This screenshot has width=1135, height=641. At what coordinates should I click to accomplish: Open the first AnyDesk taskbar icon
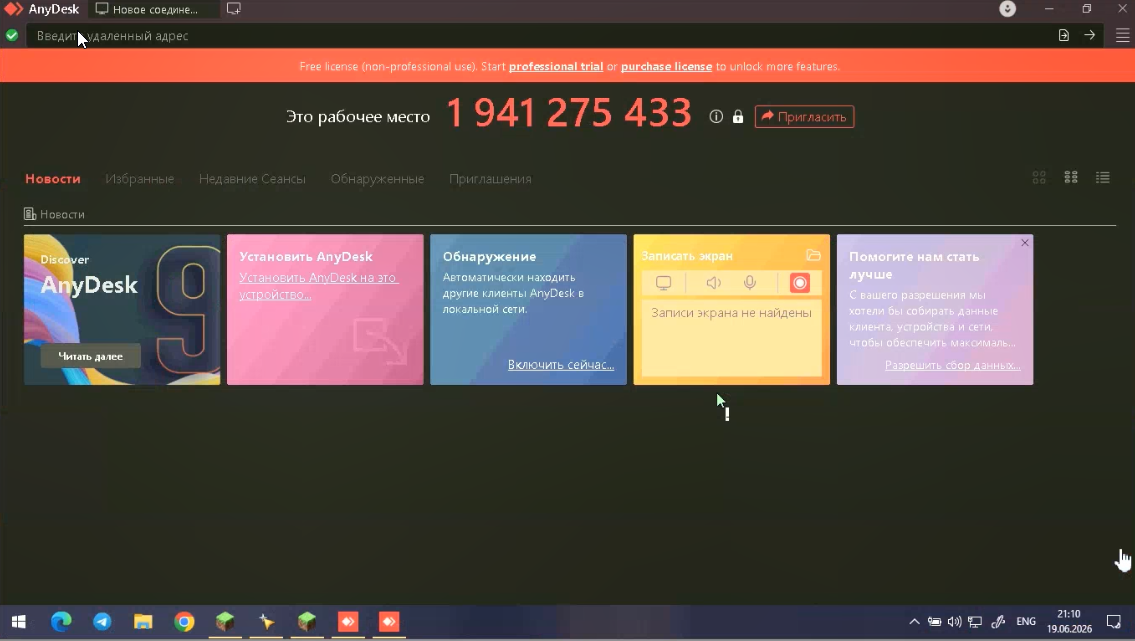pos(348,622)
